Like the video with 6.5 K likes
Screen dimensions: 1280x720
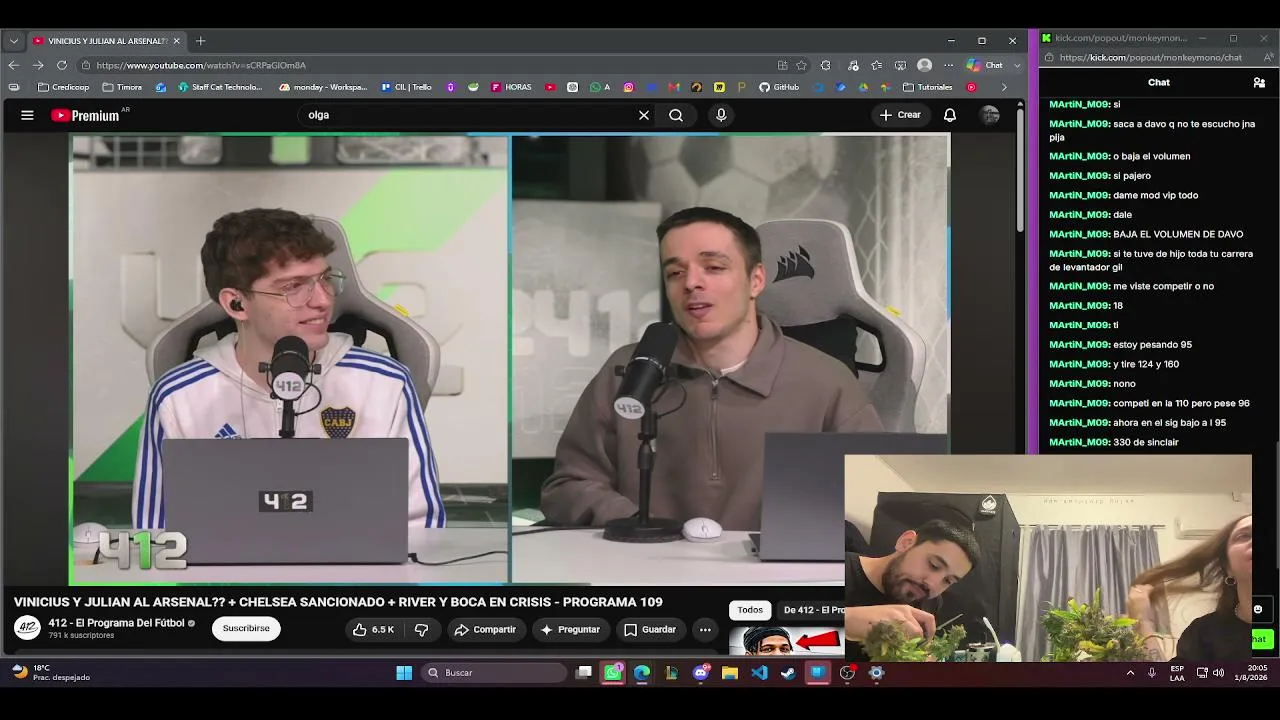(373, 630)
